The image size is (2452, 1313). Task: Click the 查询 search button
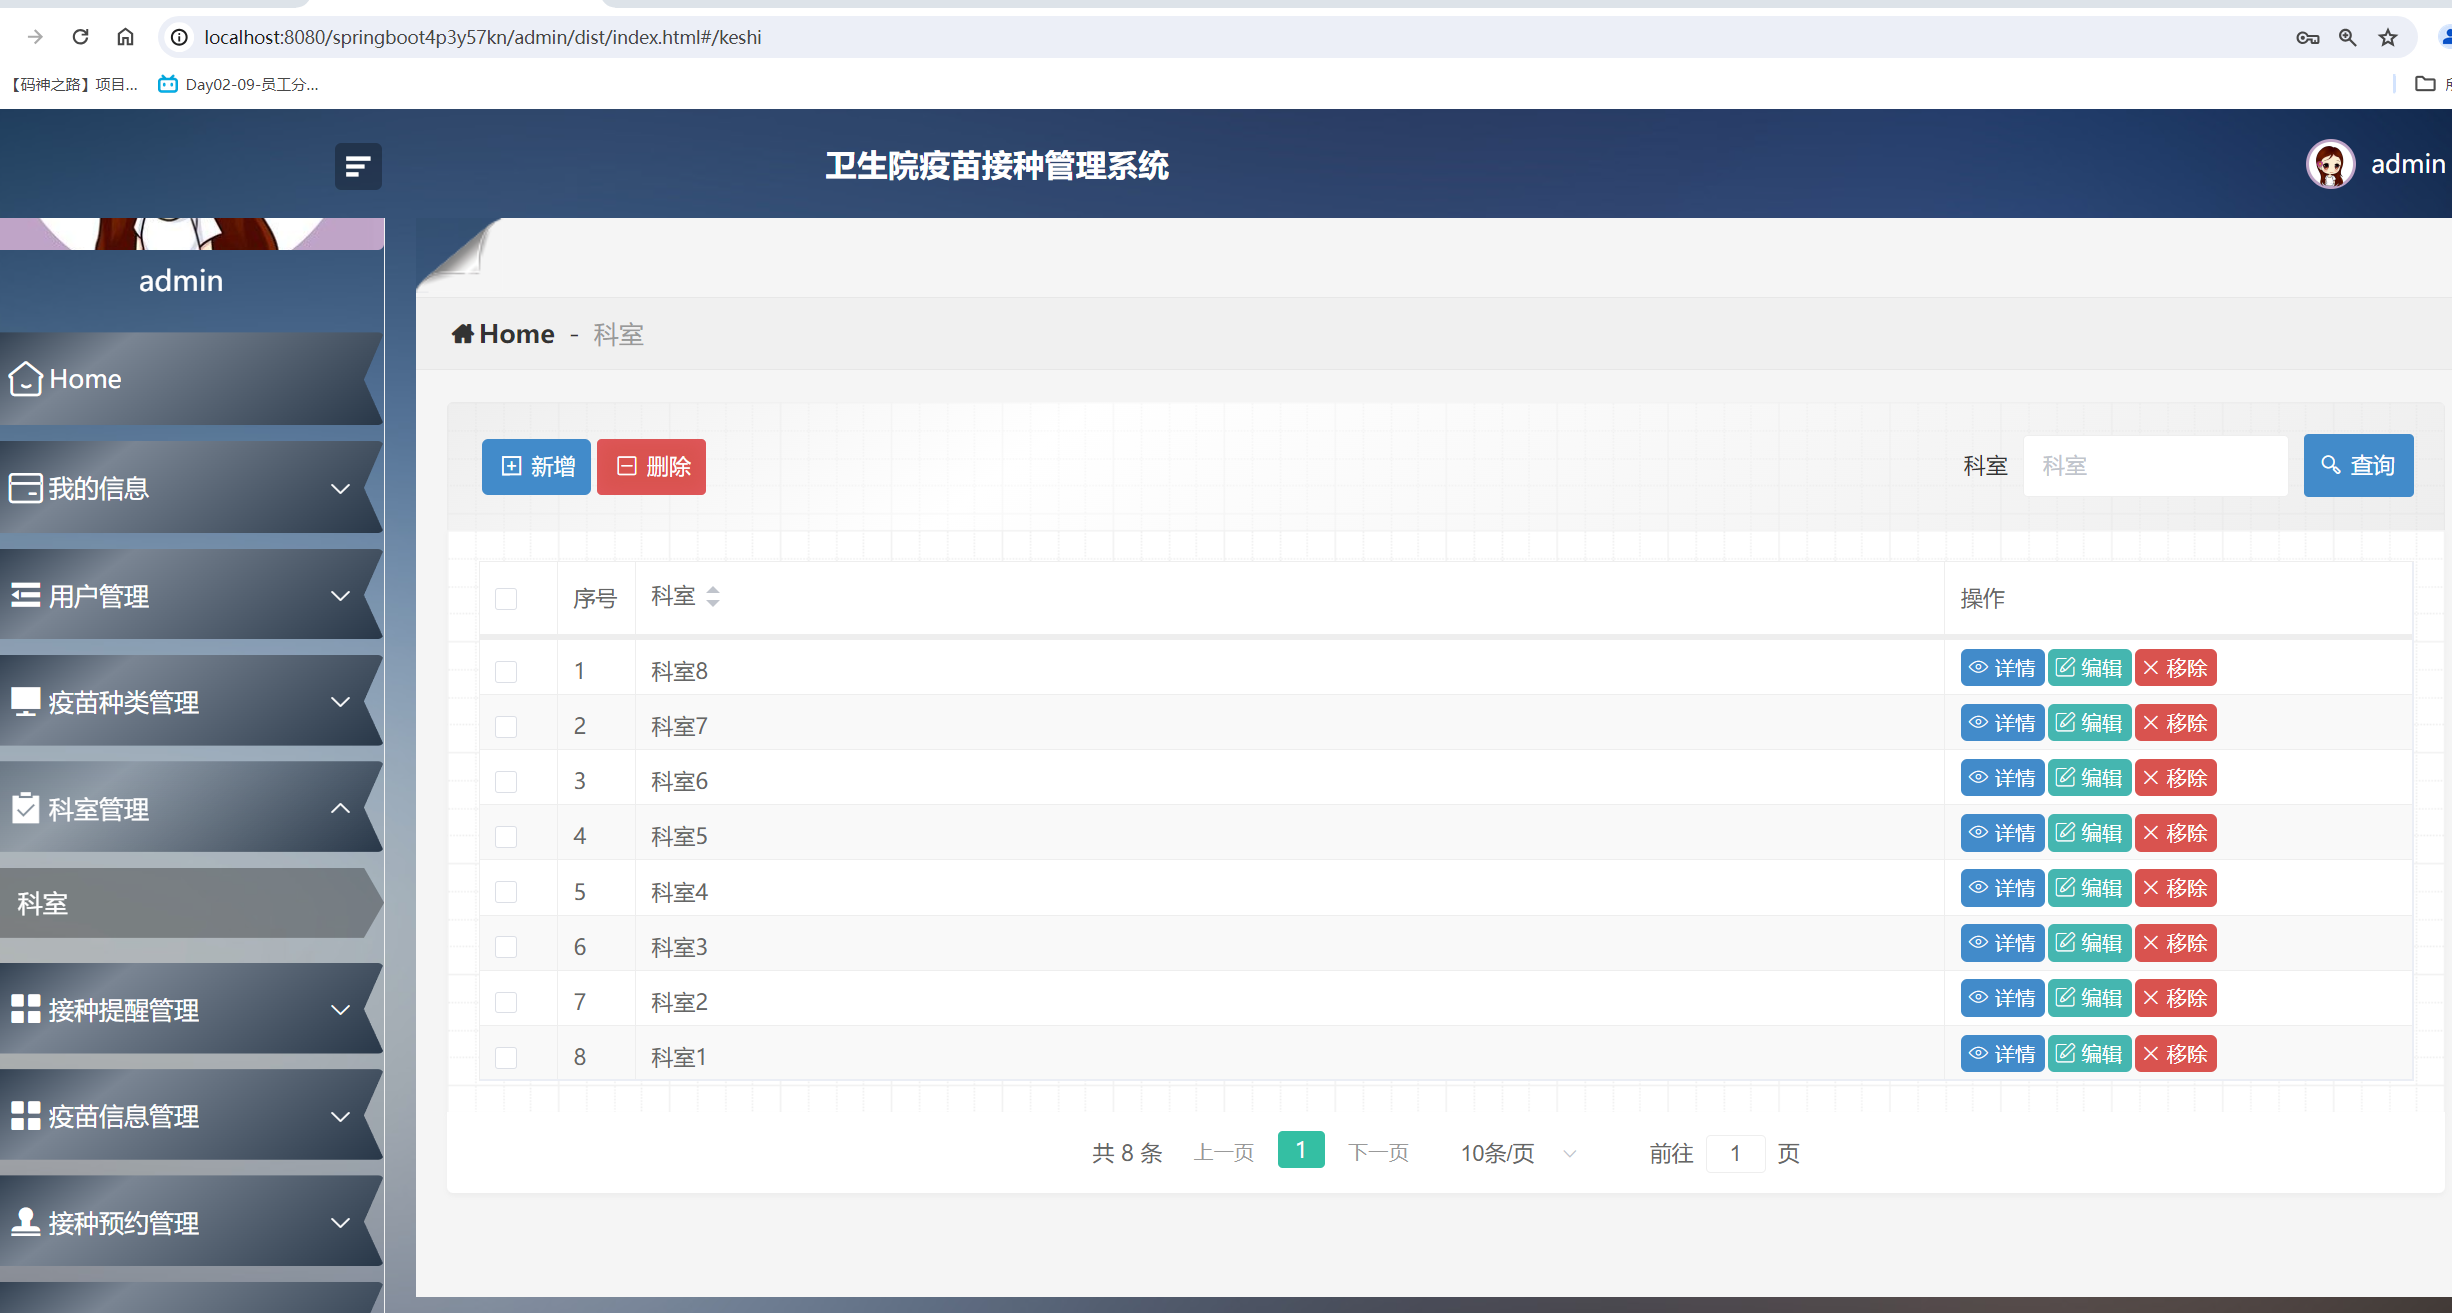click(2358, 465)
